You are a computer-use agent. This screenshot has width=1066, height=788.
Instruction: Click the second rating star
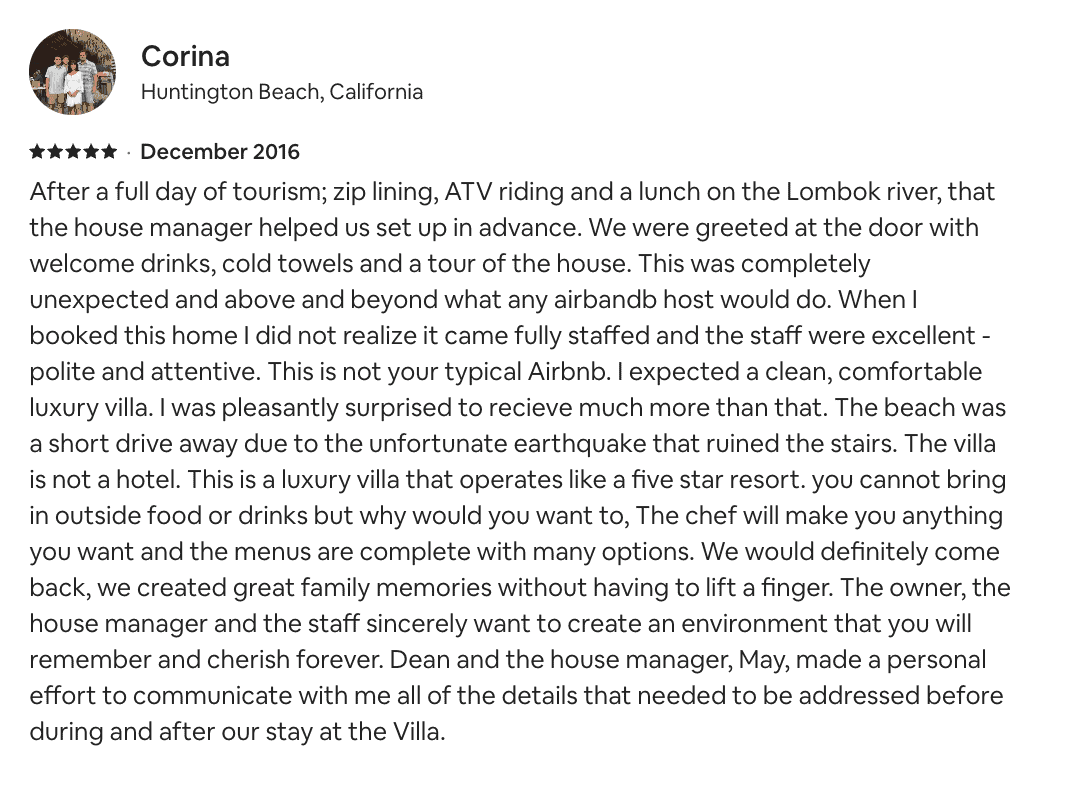click(55, 152)
